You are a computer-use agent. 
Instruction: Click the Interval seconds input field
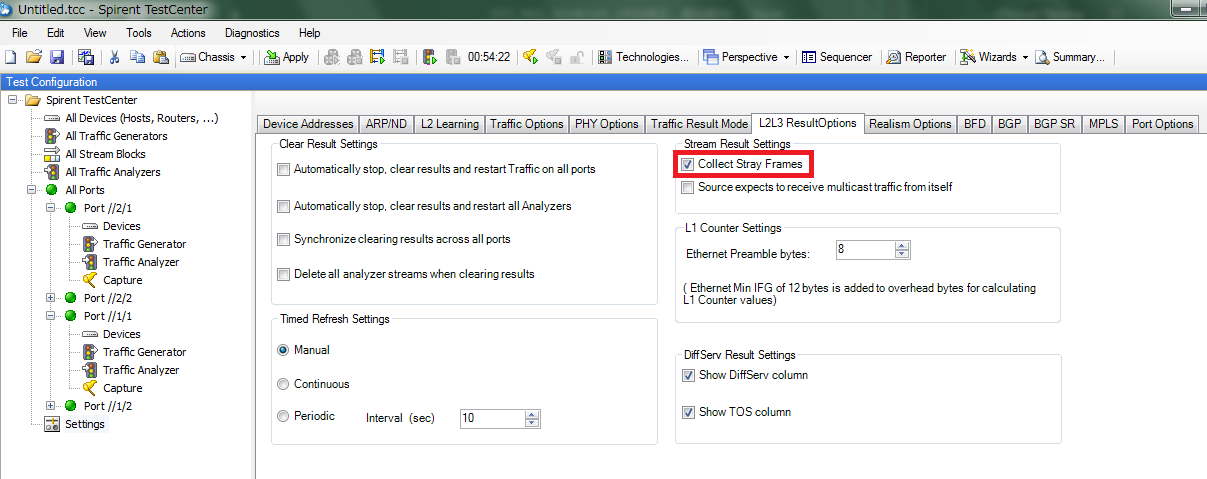click(491, 418)
